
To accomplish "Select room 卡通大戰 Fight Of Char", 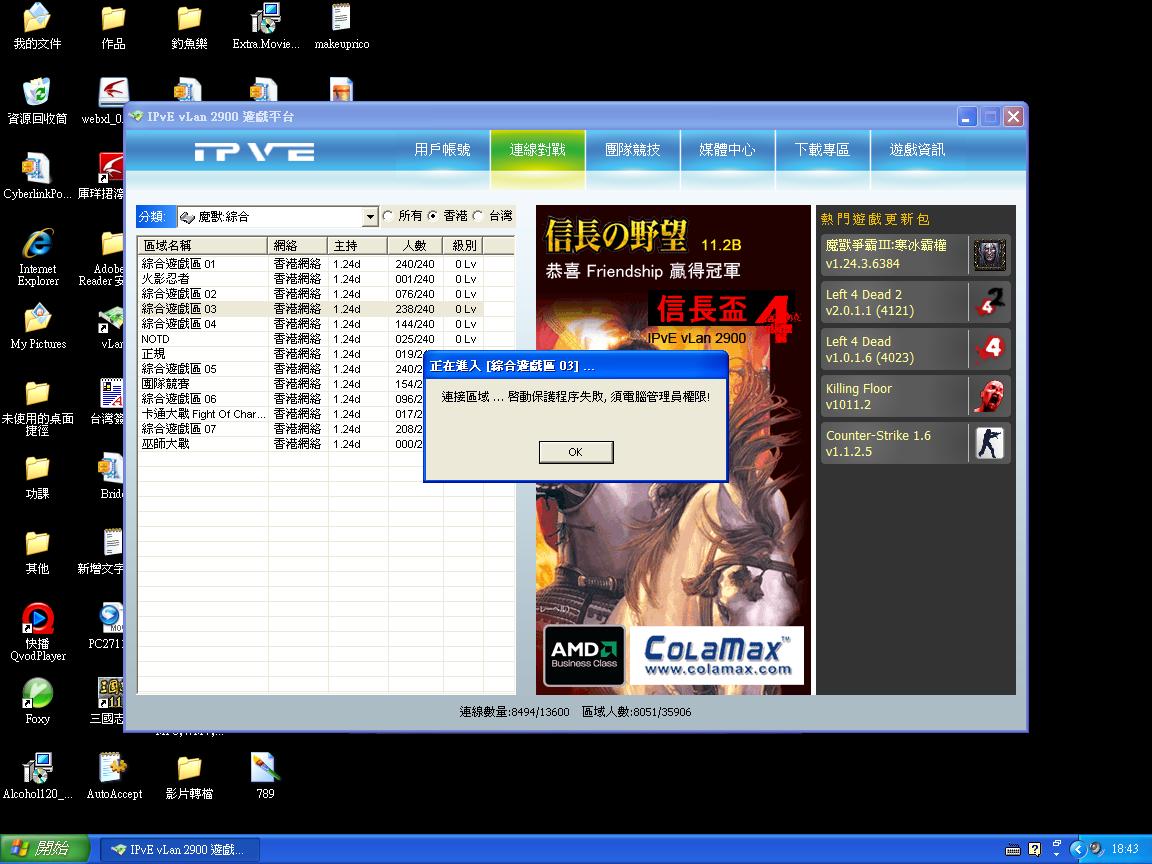I will tap(281, 414).
